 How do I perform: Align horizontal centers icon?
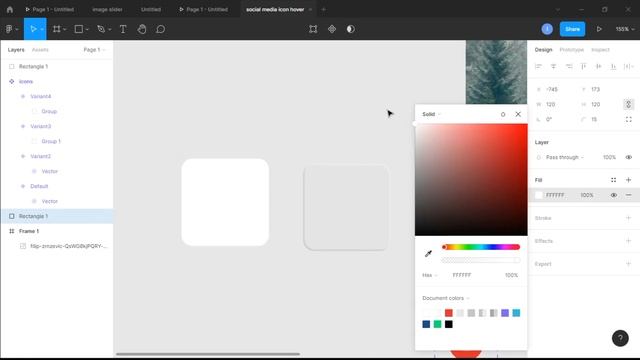[553, 67]
